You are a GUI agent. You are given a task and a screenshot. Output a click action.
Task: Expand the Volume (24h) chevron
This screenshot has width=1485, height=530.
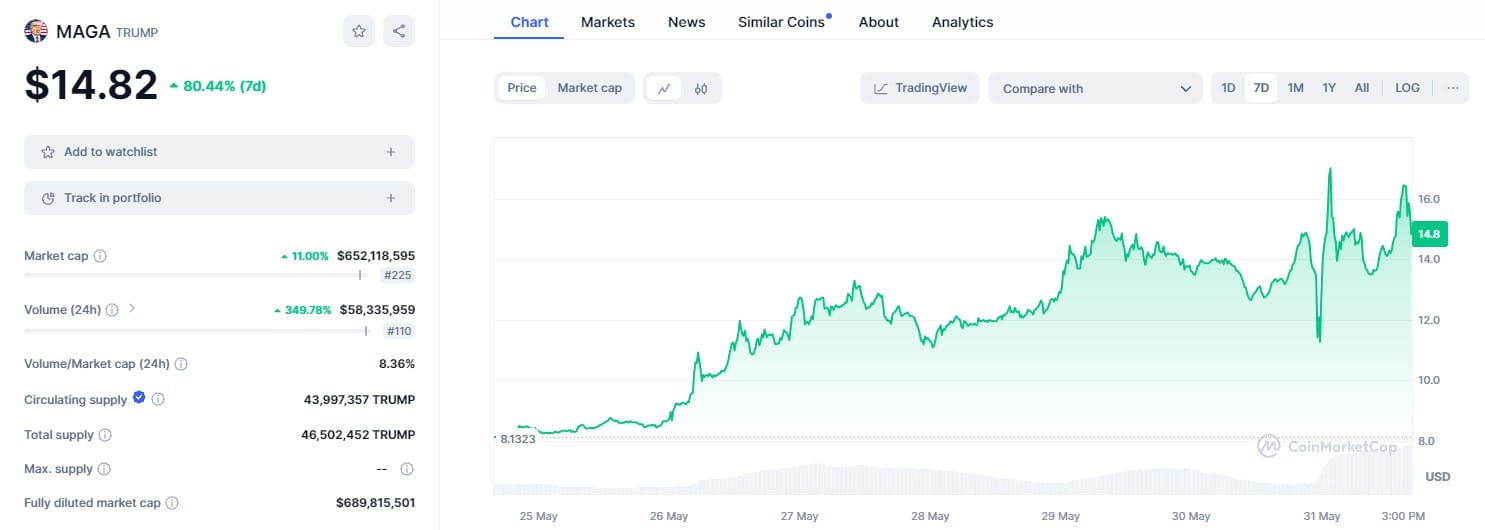pos(132,309)
